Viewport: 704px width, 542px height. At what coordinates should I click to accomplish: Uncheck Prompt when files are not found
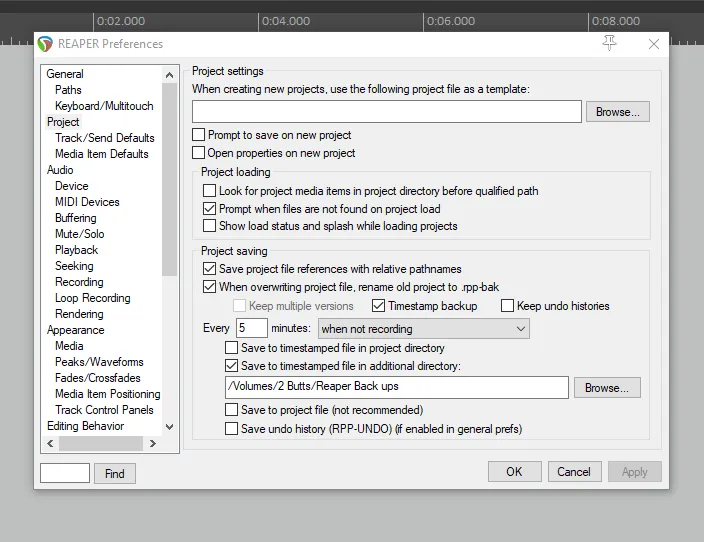[x=209, y=208]
